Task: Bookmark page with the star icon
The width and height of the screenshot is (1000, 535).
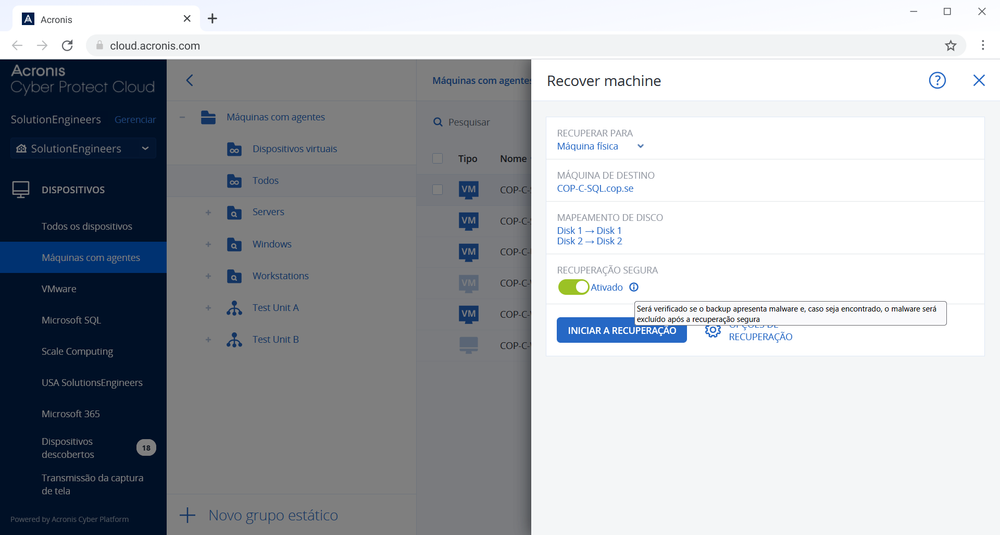Action: coord(950,45)
